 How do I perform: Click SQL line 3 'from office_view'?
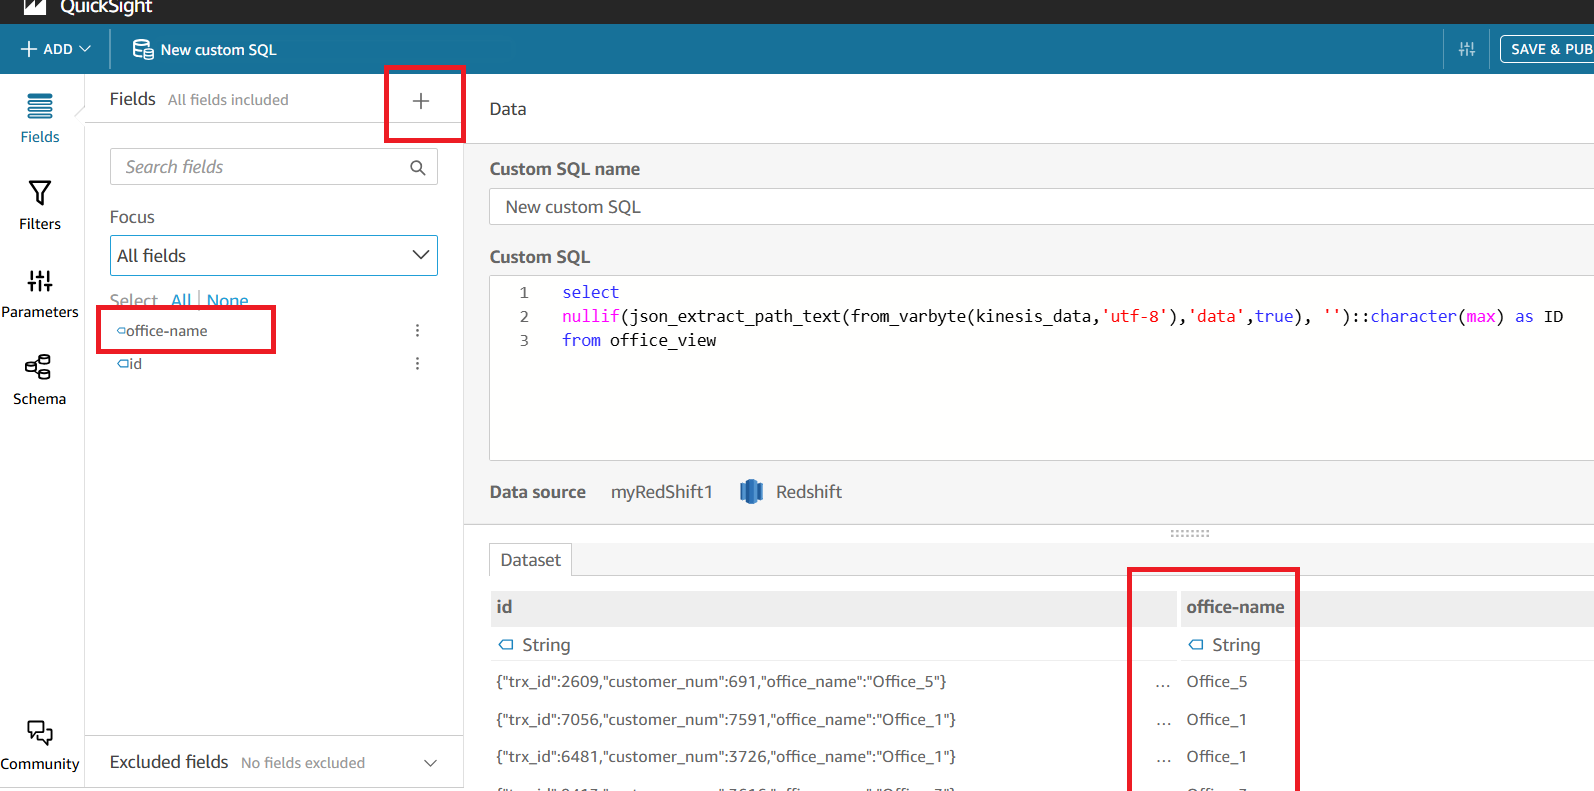pyautogui.click(x=639, y=340)
